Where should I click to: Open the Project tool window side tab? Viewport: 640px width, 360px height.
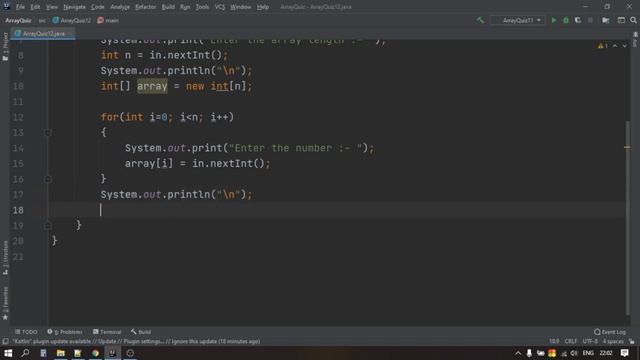pyautogui.click(x=5, y=47)
